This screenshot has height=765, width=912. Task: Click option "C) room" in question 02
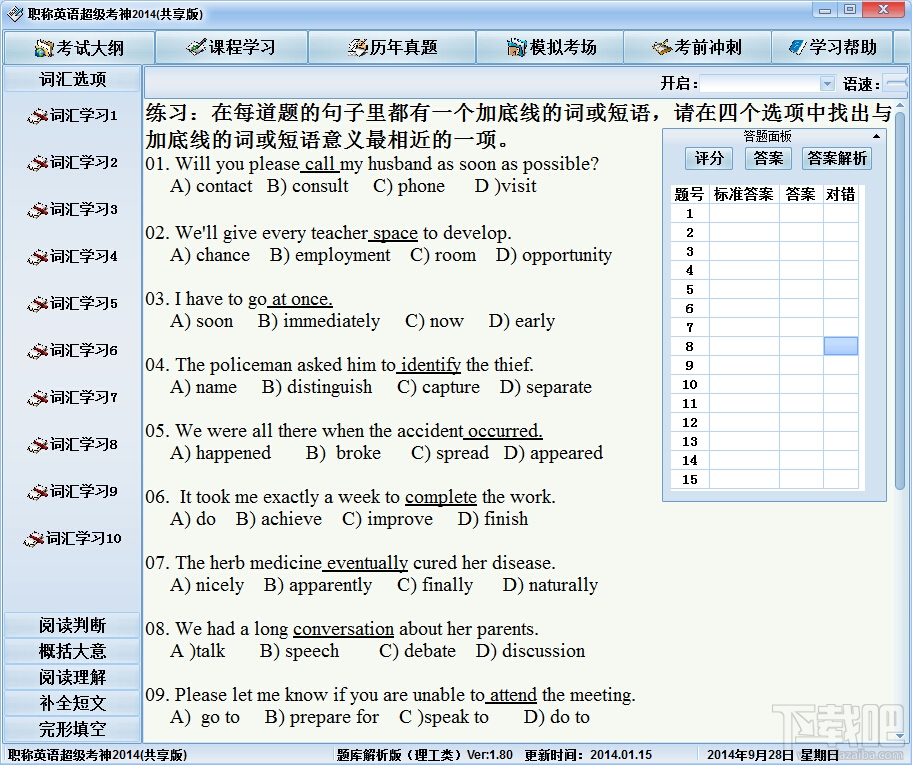[443, 255]
